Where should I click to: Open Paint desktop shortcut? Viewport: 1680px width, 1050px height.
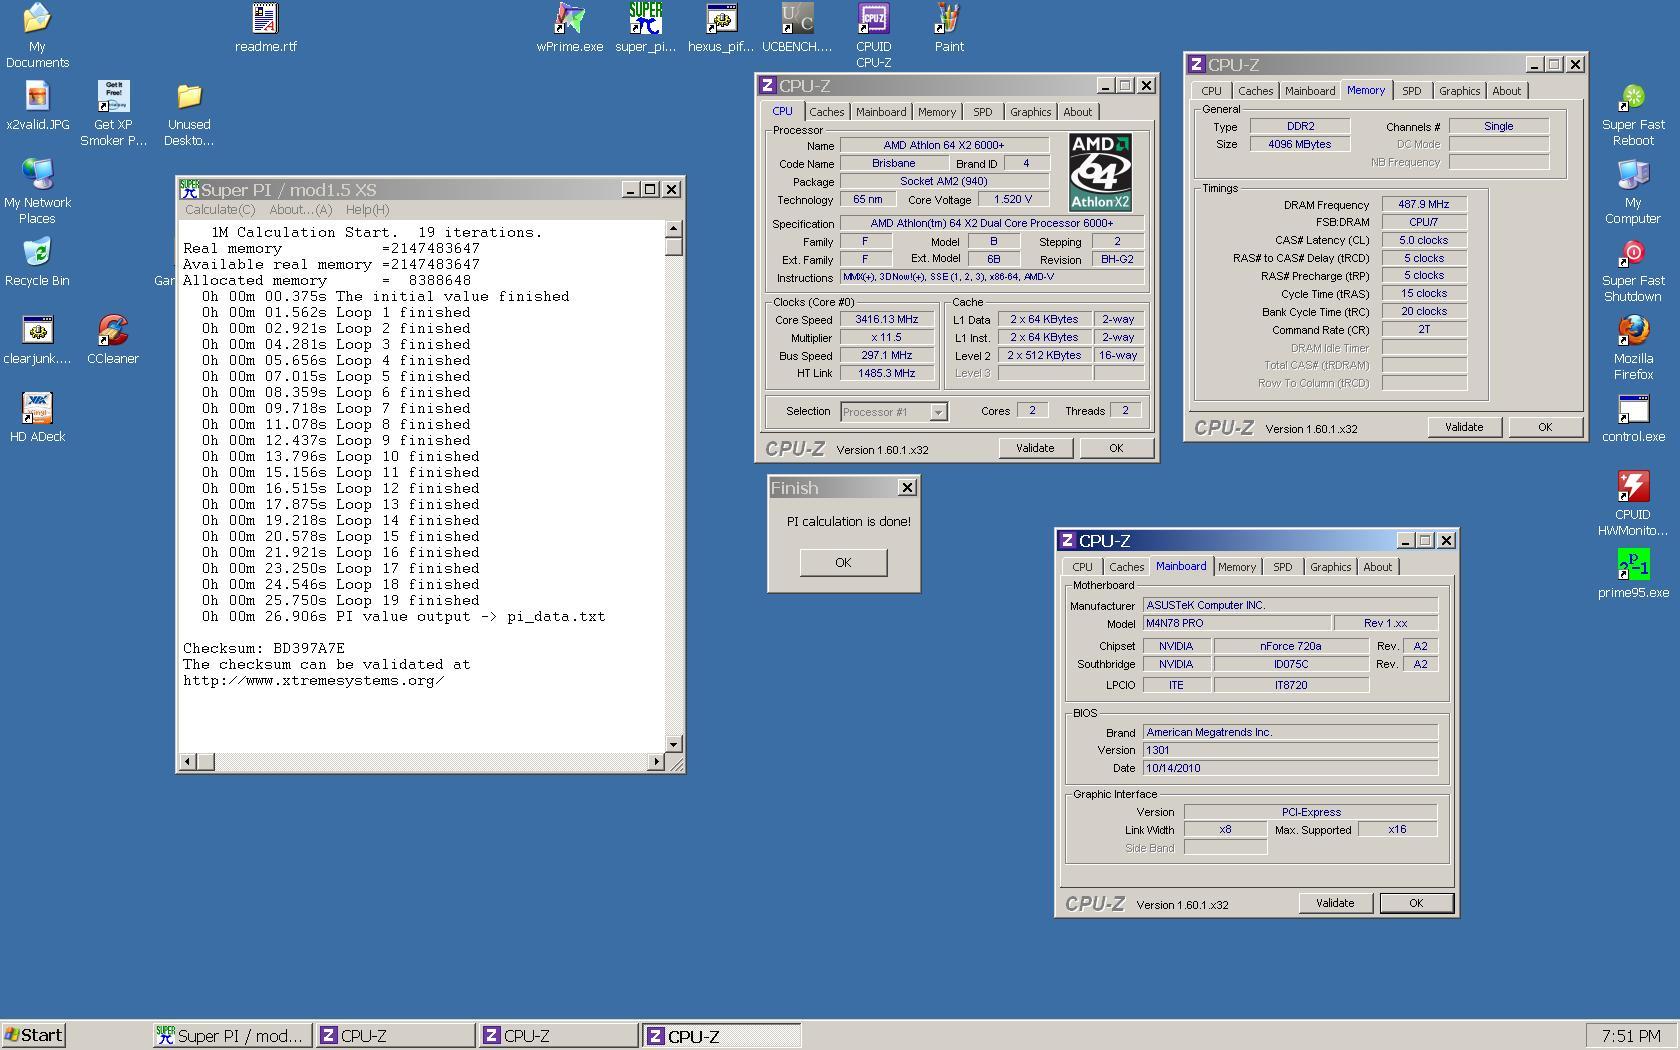[949, 28]
